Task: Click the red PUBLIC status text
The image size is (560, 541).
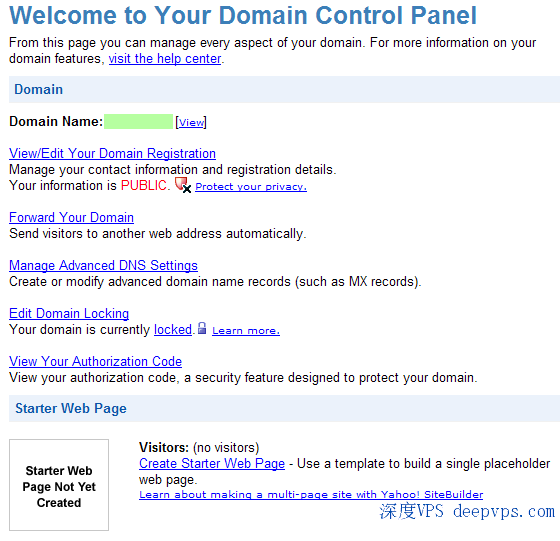Action: coord(144,185)
